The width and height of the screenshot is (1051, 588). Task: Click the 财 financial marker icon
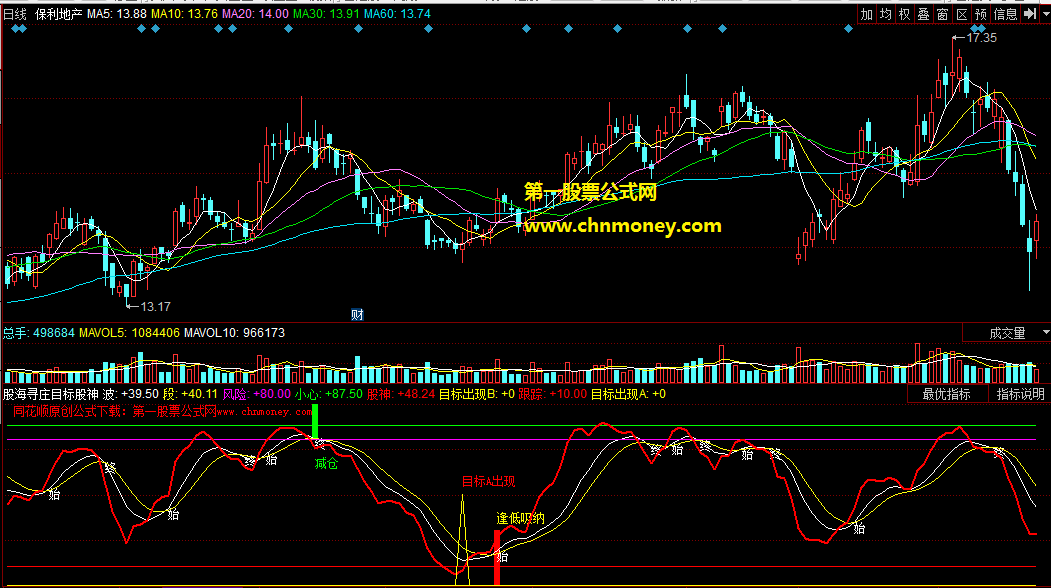(357, 314)
